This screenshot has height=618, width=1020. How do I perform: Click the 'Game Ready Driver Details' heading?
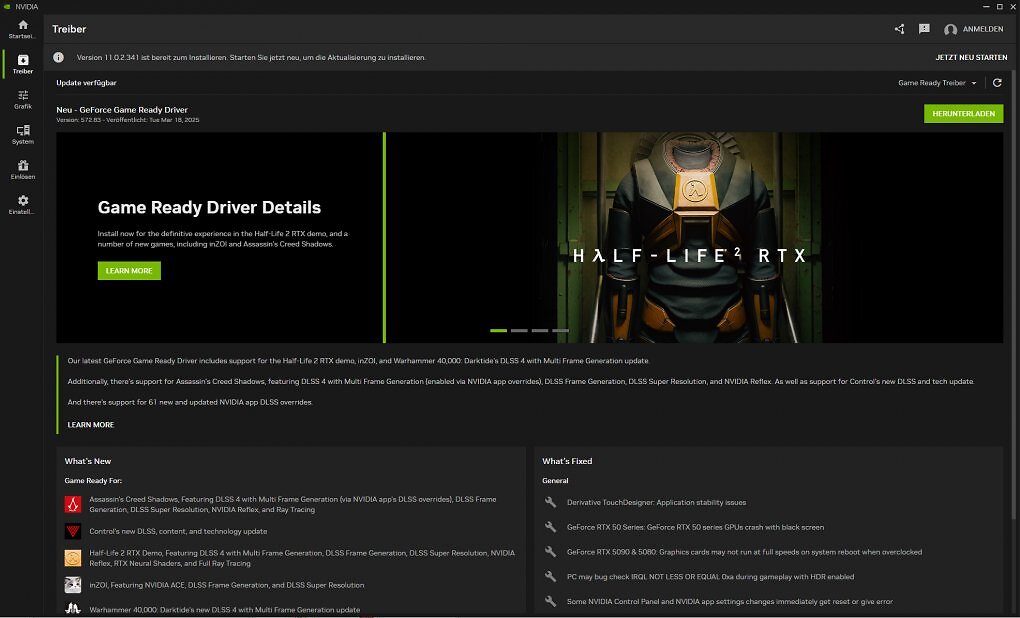click(x=209, y=208)
